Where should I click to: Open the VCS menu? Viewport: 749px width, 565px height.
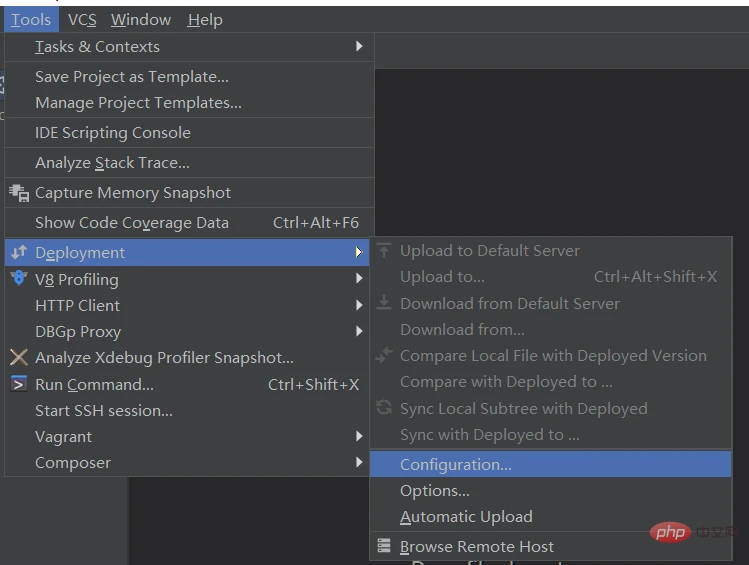[82, 20]
